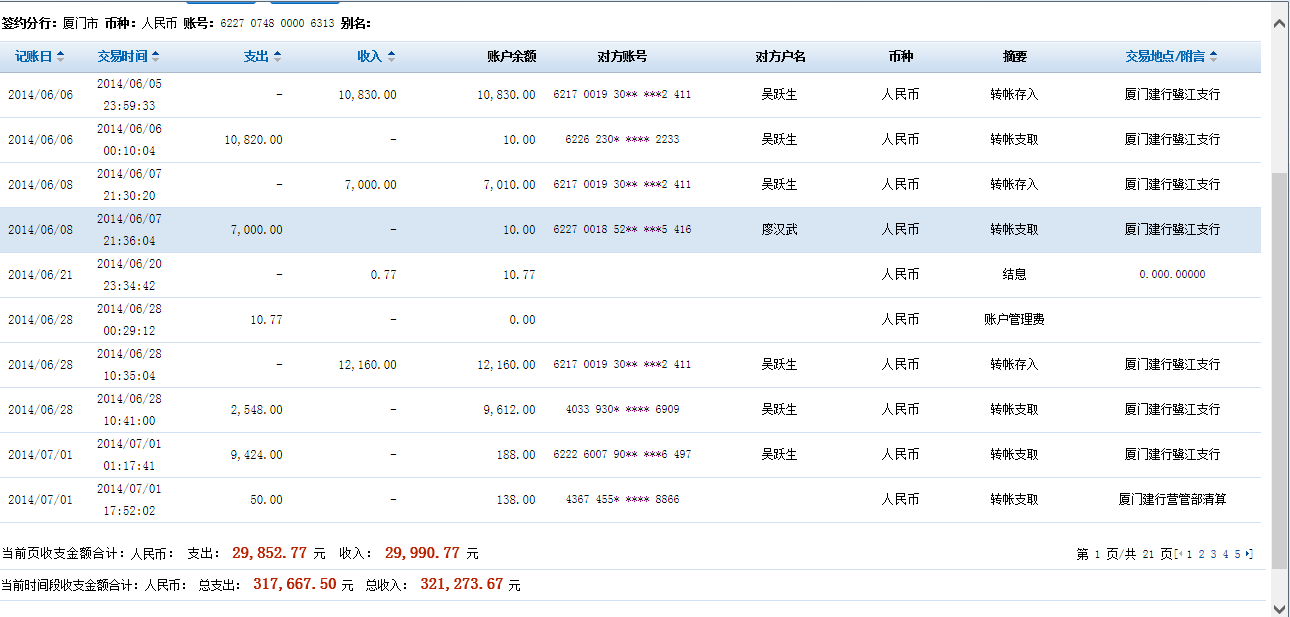Navigate to page 5 of transactions
1290x617 pixels.
point(1237,554)
